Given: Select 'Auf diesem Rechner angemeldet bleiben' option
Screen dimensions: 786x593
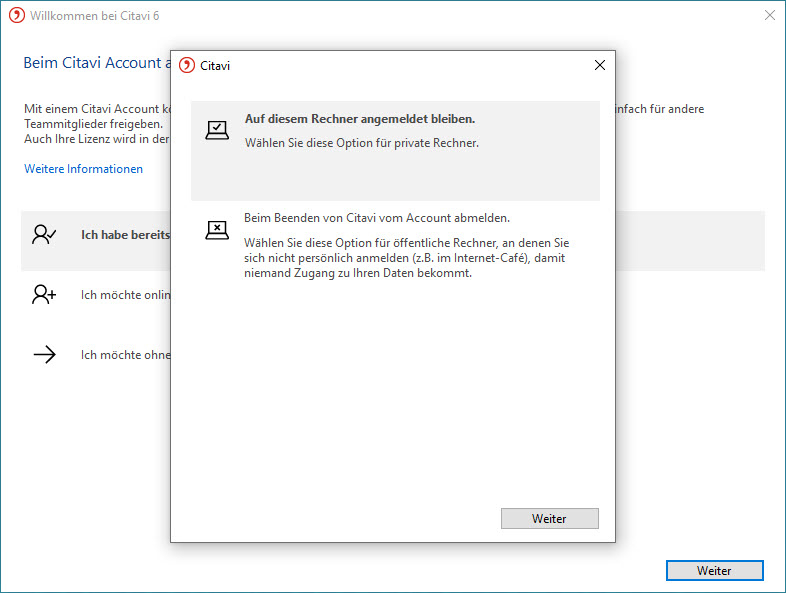Looking at the screenshot, I should click(360, 119).
